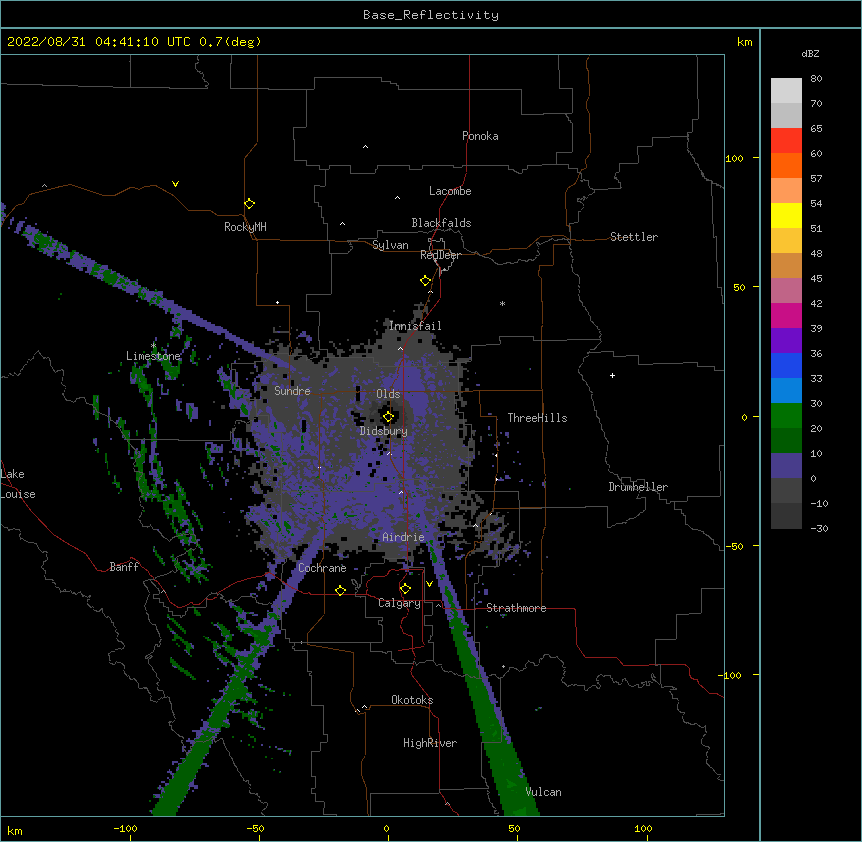Click the white asterisk marker east of Innisfail
This screenshot has height=842, width=862.
(502, 303)
